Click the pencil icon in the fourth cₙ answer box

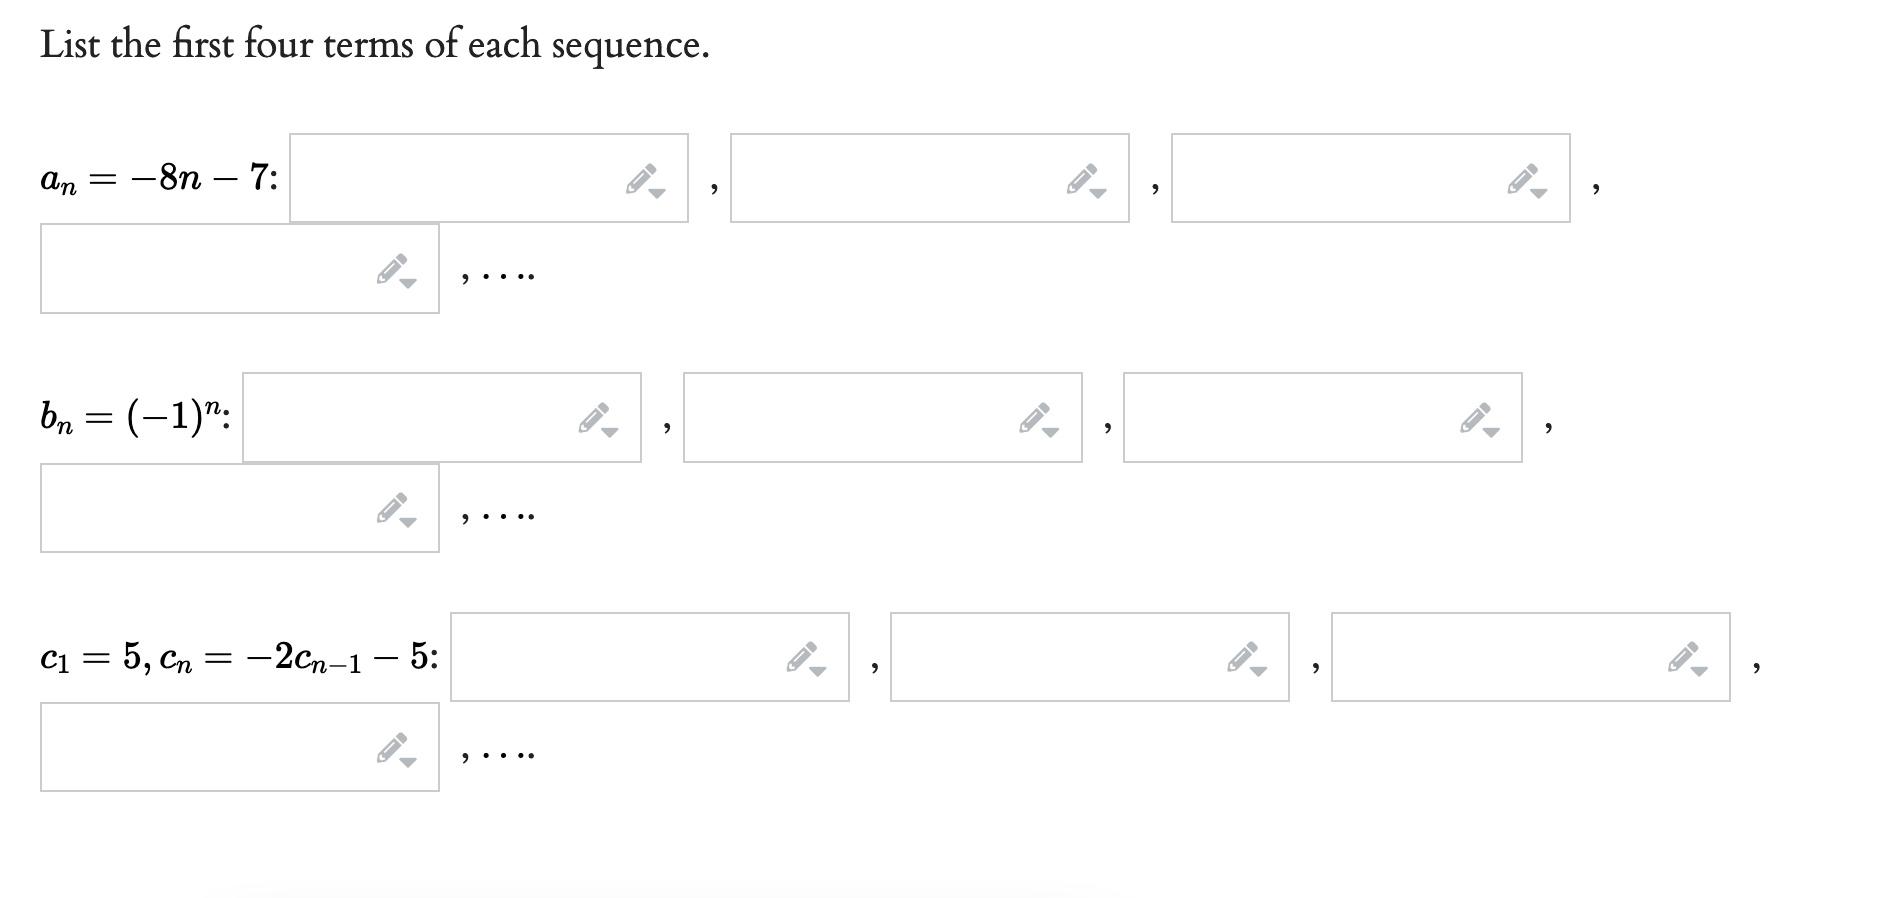pos(392,747)
